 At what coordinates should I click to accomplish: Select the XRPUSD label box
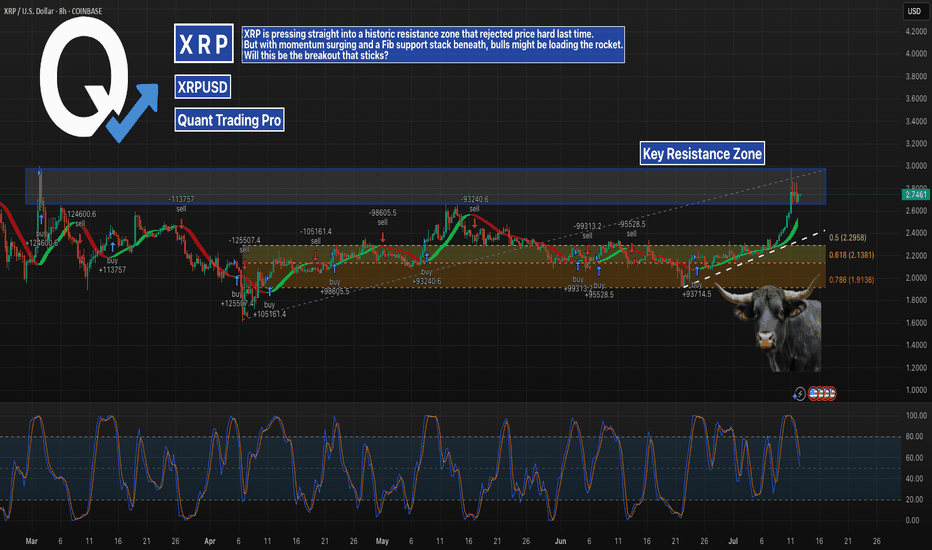pyautogui.click(x=203, y=87)
